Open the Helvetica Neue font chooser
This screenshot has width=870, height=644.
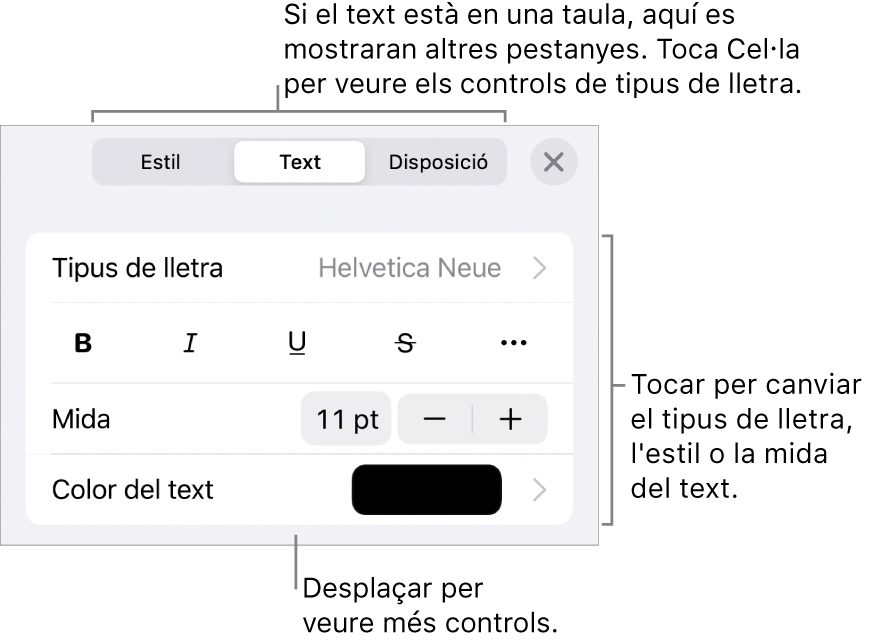(x=412, y=267)
